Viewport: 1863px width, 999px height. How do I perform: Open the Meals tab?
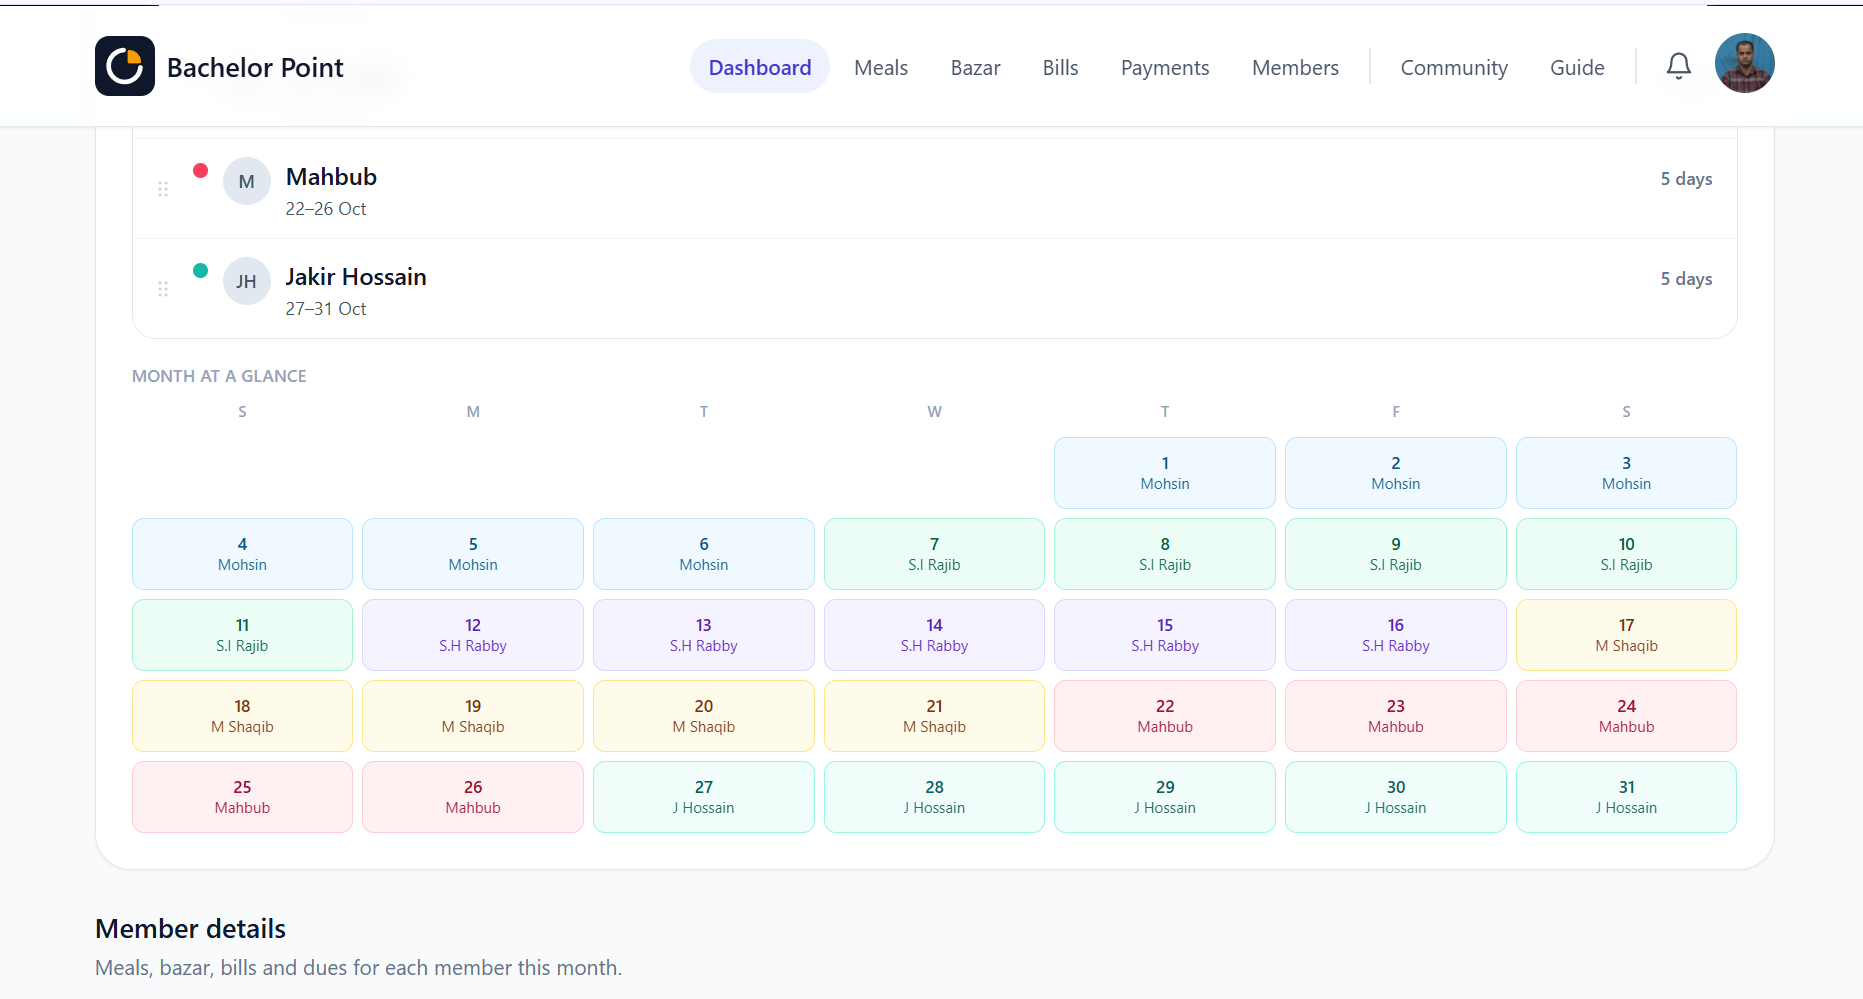881,67
